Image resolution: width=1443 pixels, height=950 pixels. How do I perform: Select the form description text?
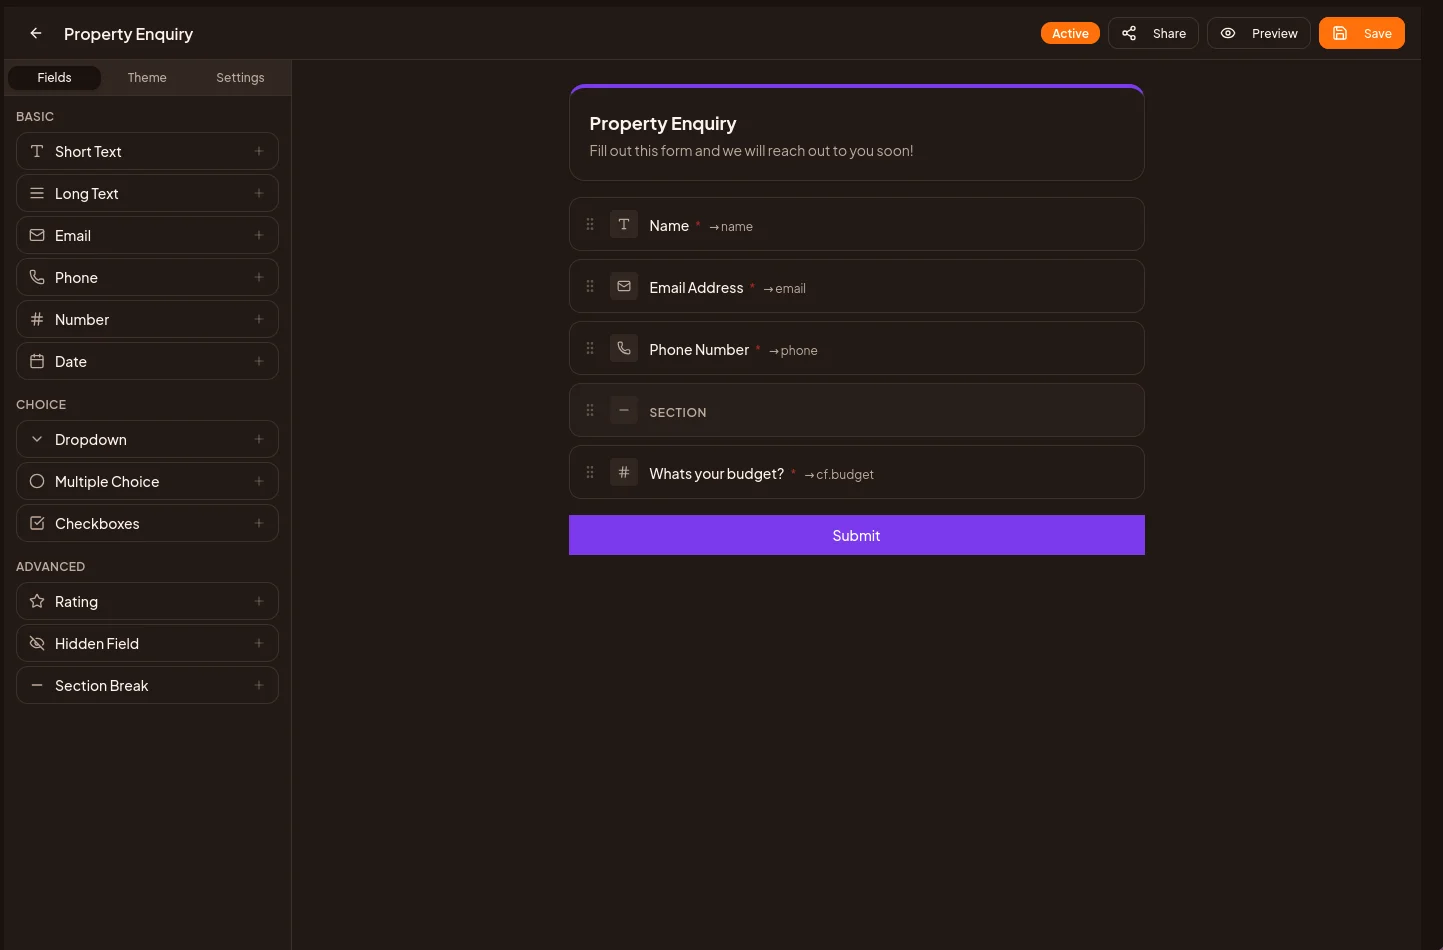751,151
